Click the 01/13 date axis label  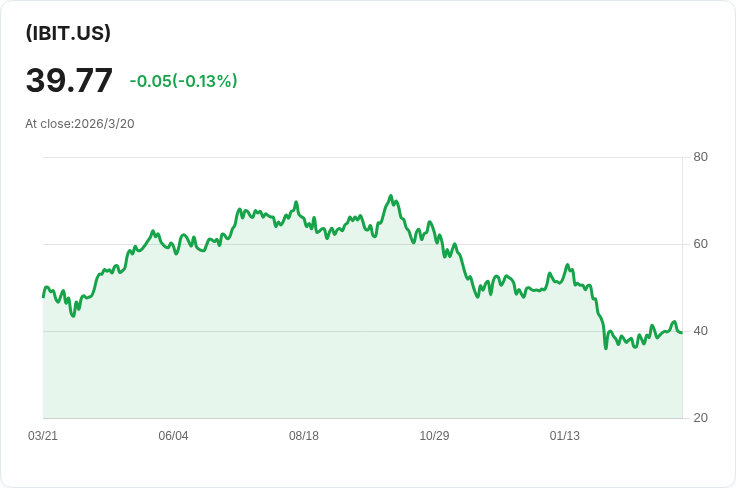(565, 436)
